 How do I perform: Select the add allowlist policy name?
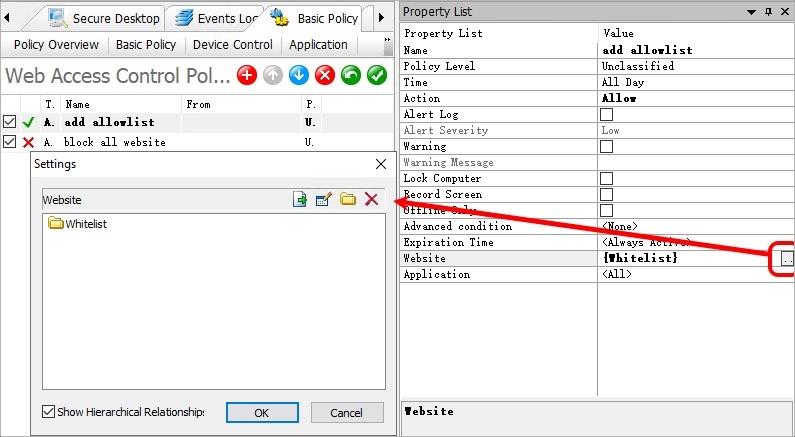(110, 122)
